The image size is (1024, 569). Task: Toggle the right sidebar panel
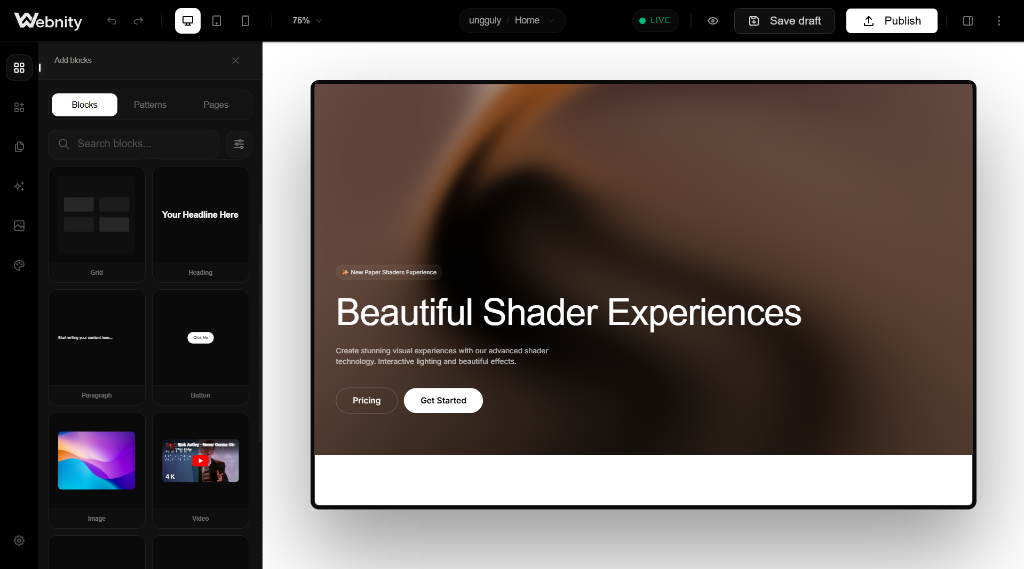(968, 21)
